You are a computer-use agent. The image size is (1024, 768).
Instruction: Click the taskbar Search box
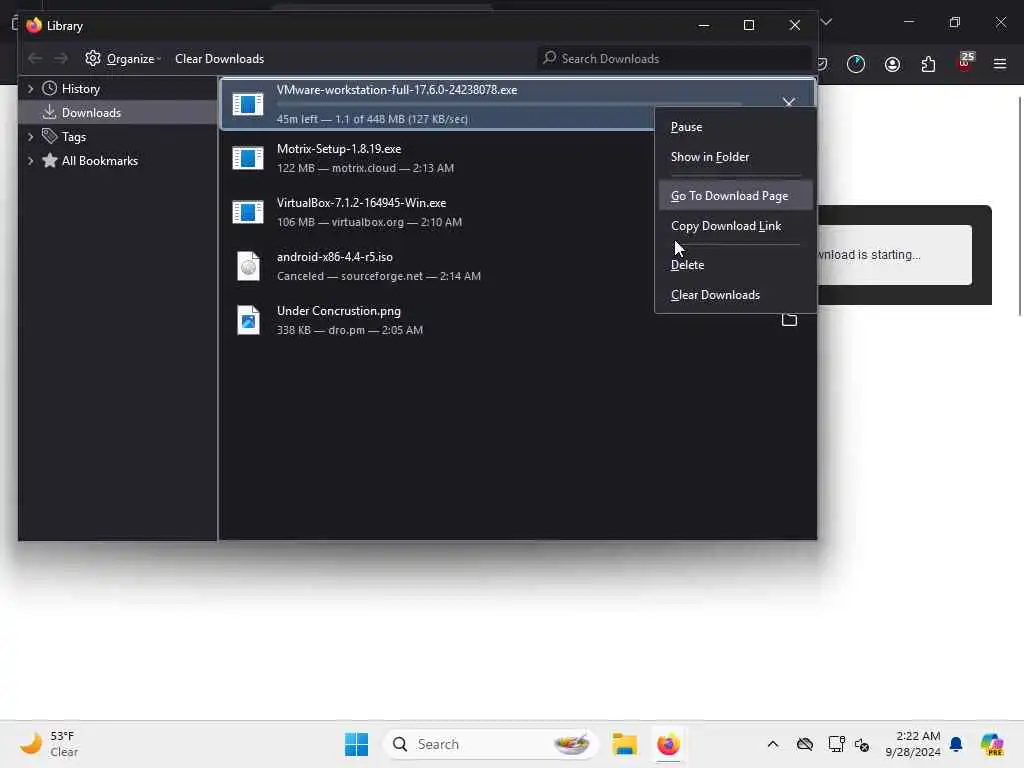(x=490, y=744)
